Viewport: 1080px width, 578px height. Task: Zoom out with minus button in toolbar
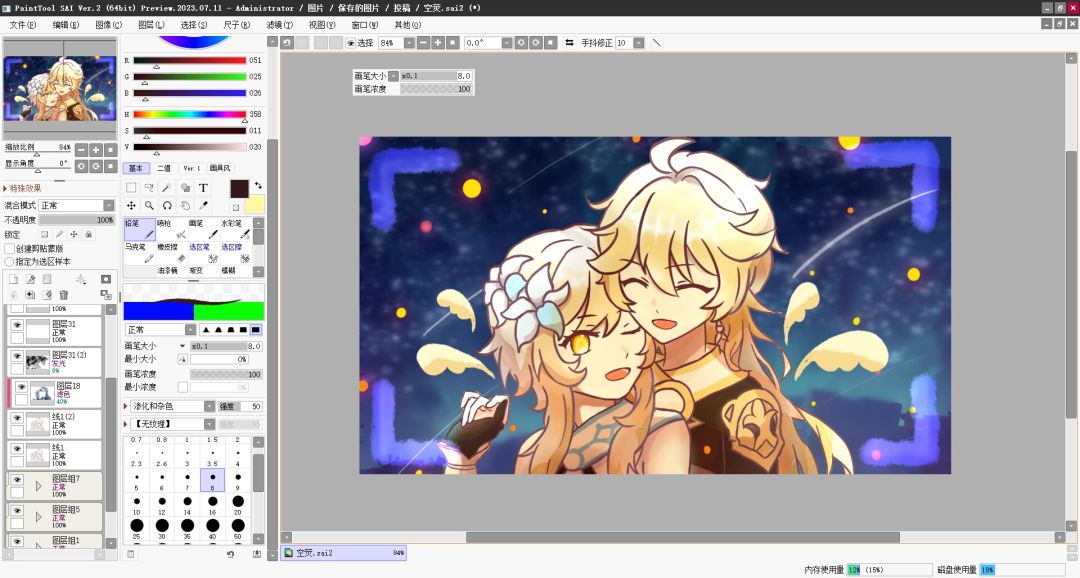[423, 43]
